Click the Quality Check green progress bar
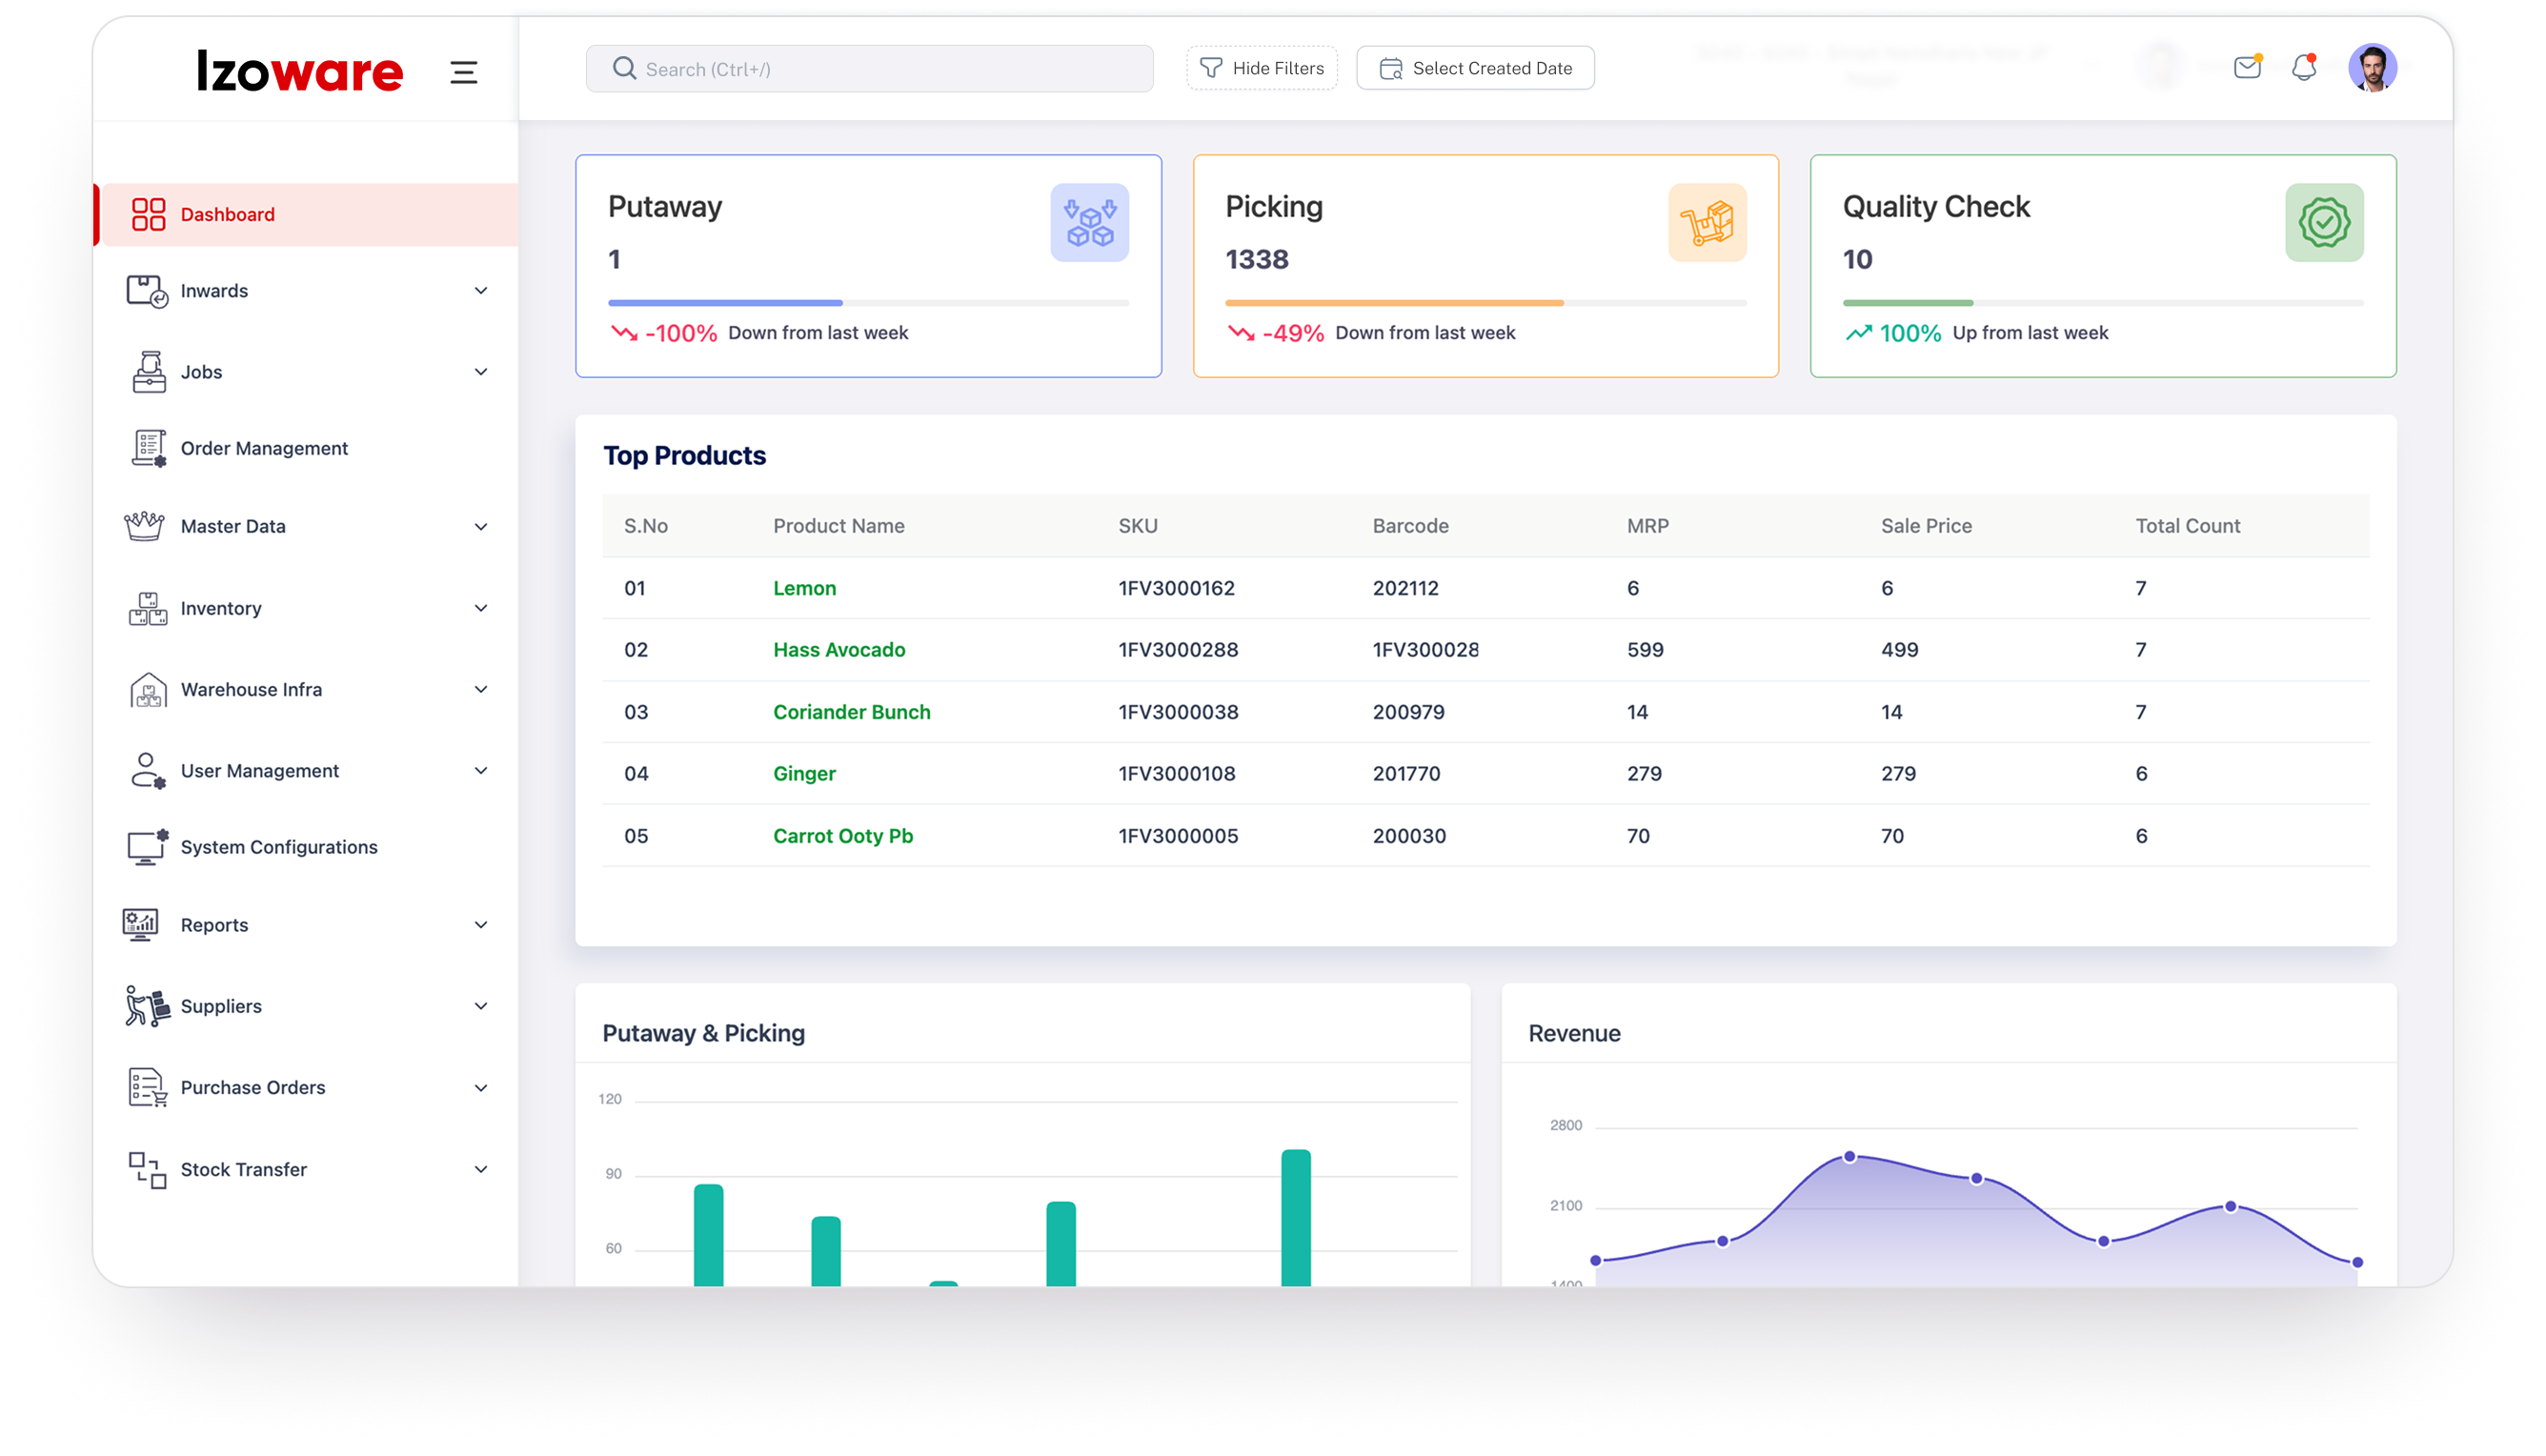The width and height of the screenshot is (2546, 1456). click(x=1907, y=302)
